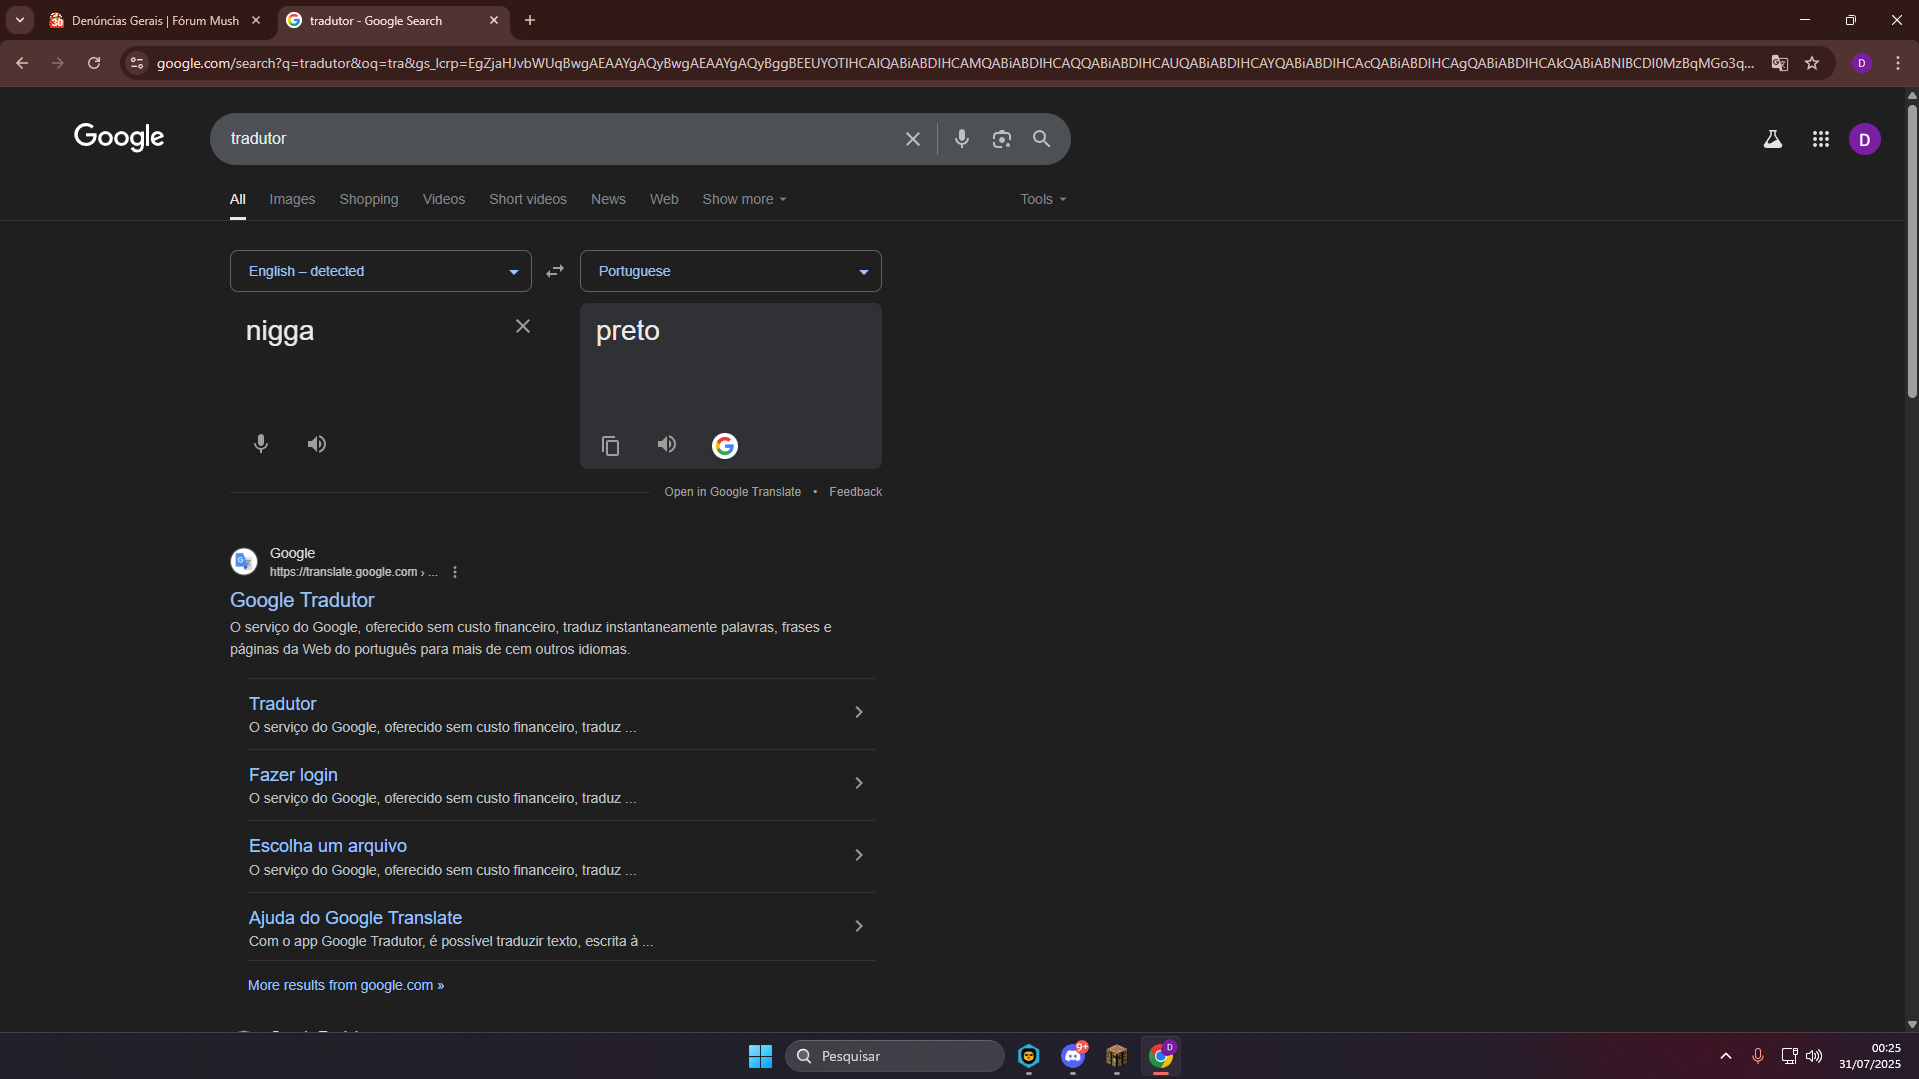Switch to Denúncias Gerais Fórum Mush tab
This screenshot has height=1079, width=1919.
pos(155,20)
